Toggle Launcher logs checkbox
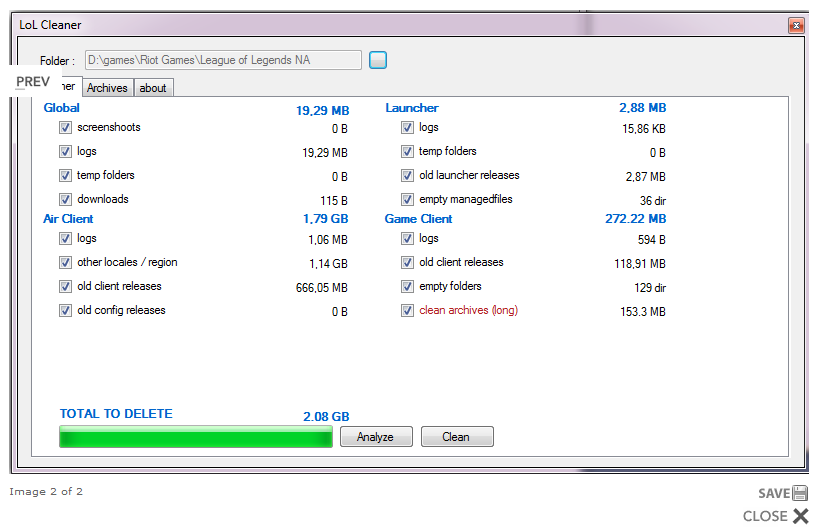Screen dimensions: 815x531 (x=407, y=128)
